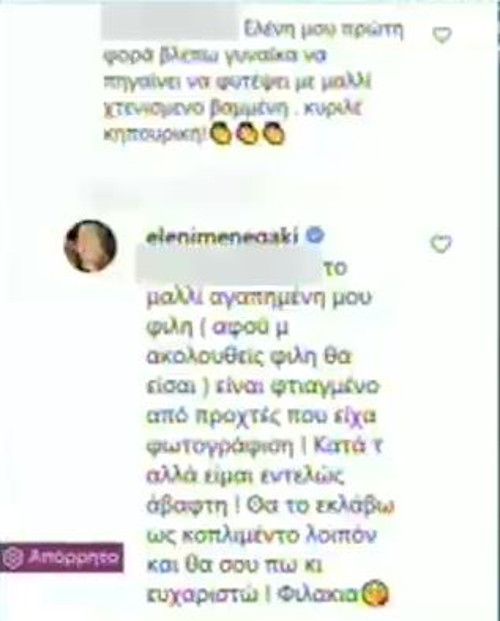Click the leftmost clapping emoji after κηπουρική
Viewport: 500px width, 621px height.
(x=221, y=135)
